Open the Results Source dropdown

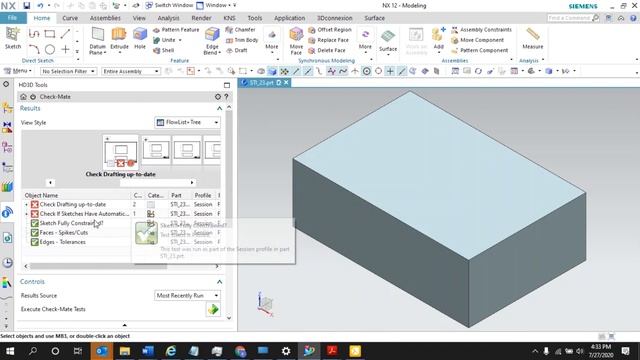click(187, 295)
